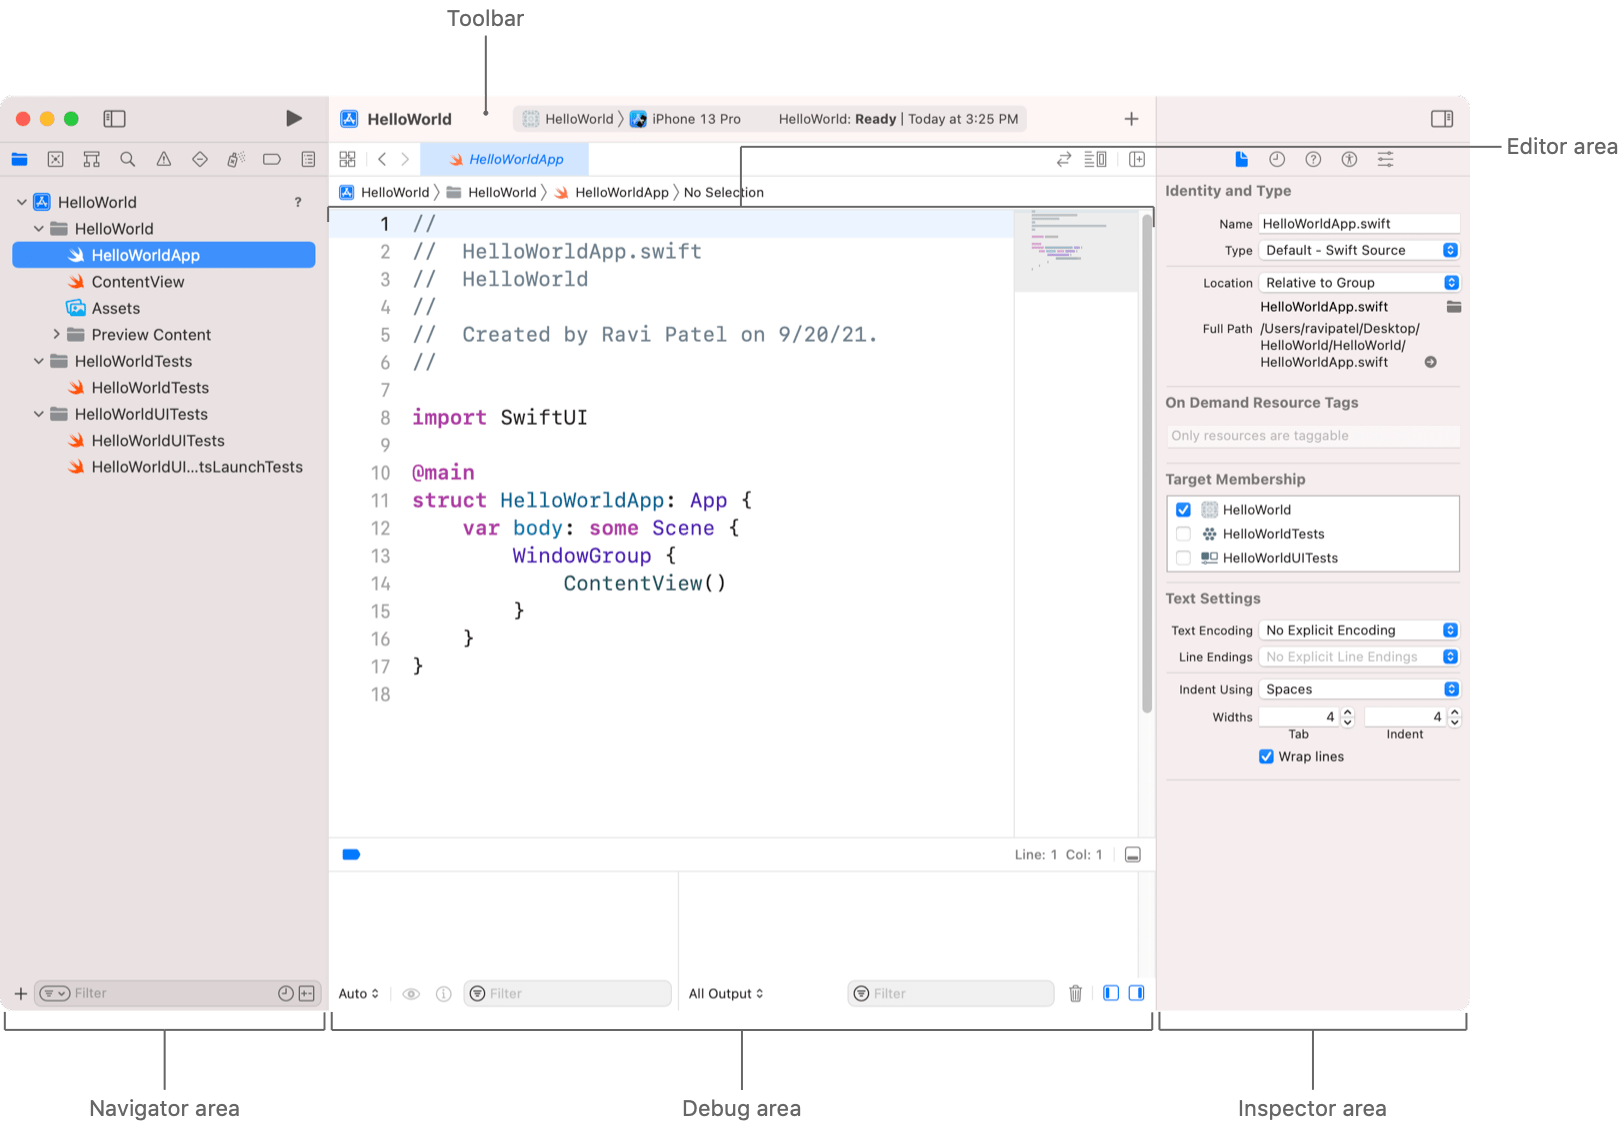Open the Project navigator folder icon
Viewport: 1623px width, 1126px height.
pos(20,159)
